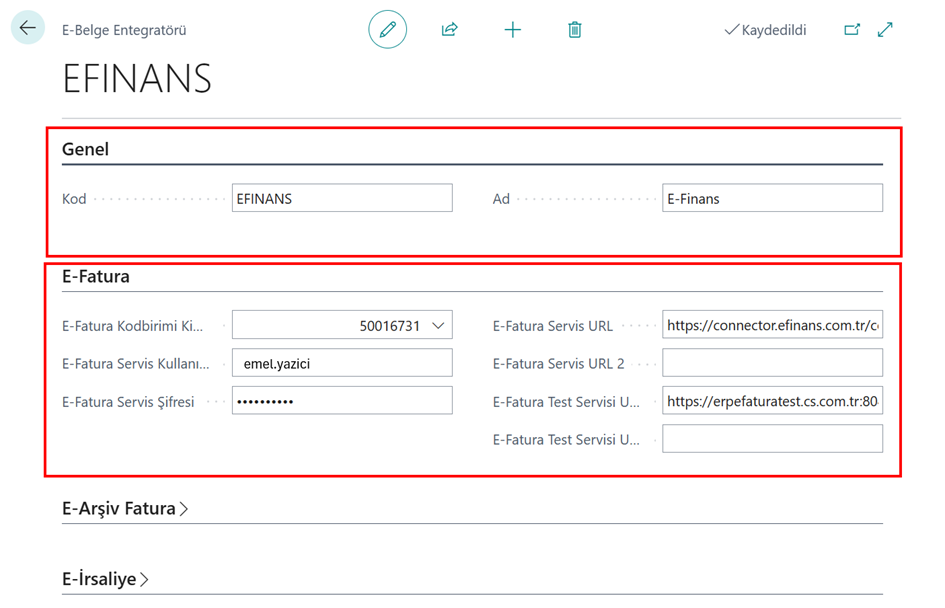The width and height of the screenshot is (945, 608).
Task: Click the pencil edit icon
Action: click(x=388, y=30)
